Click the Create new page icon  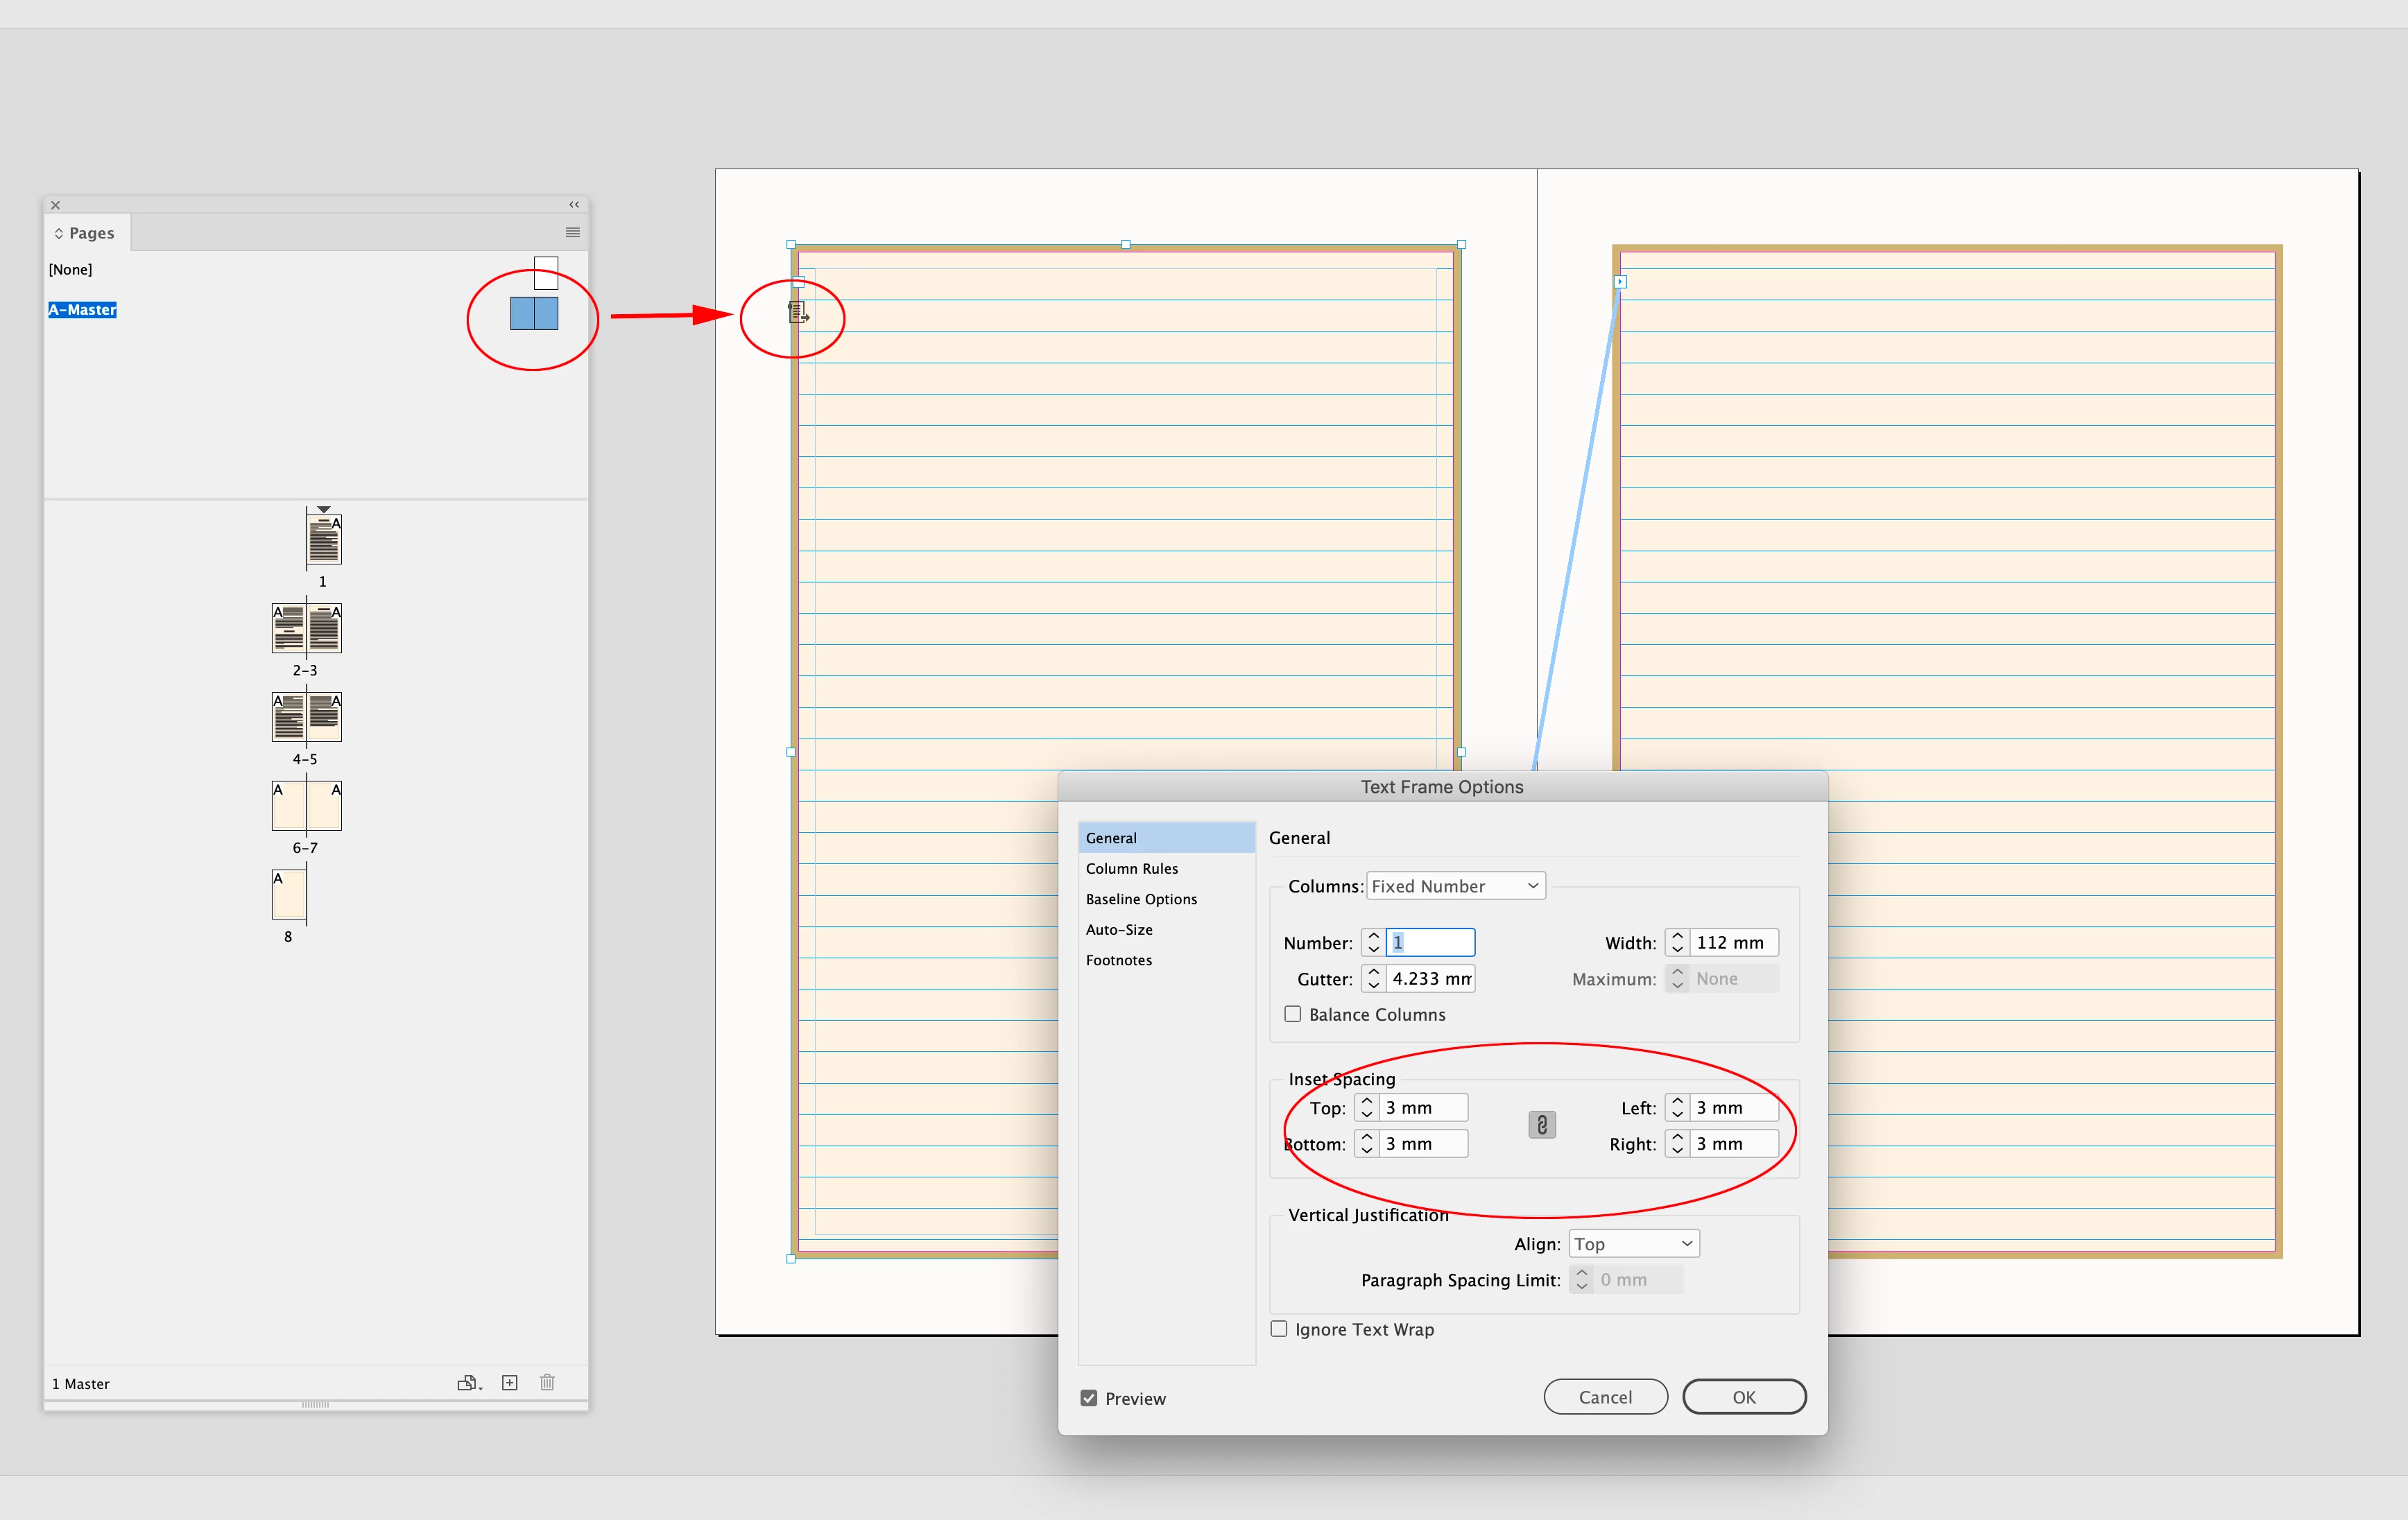[x=510, y=1383]
